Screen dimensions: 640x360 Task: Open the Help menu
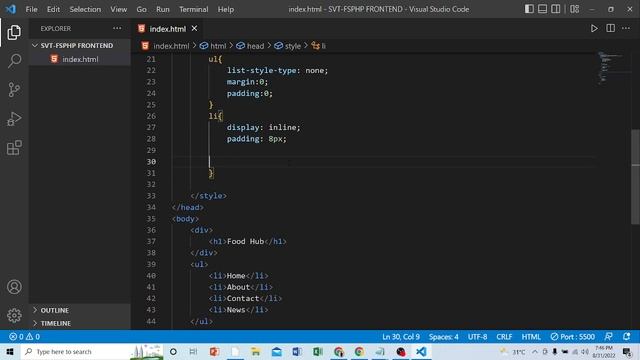pos(226,9)
